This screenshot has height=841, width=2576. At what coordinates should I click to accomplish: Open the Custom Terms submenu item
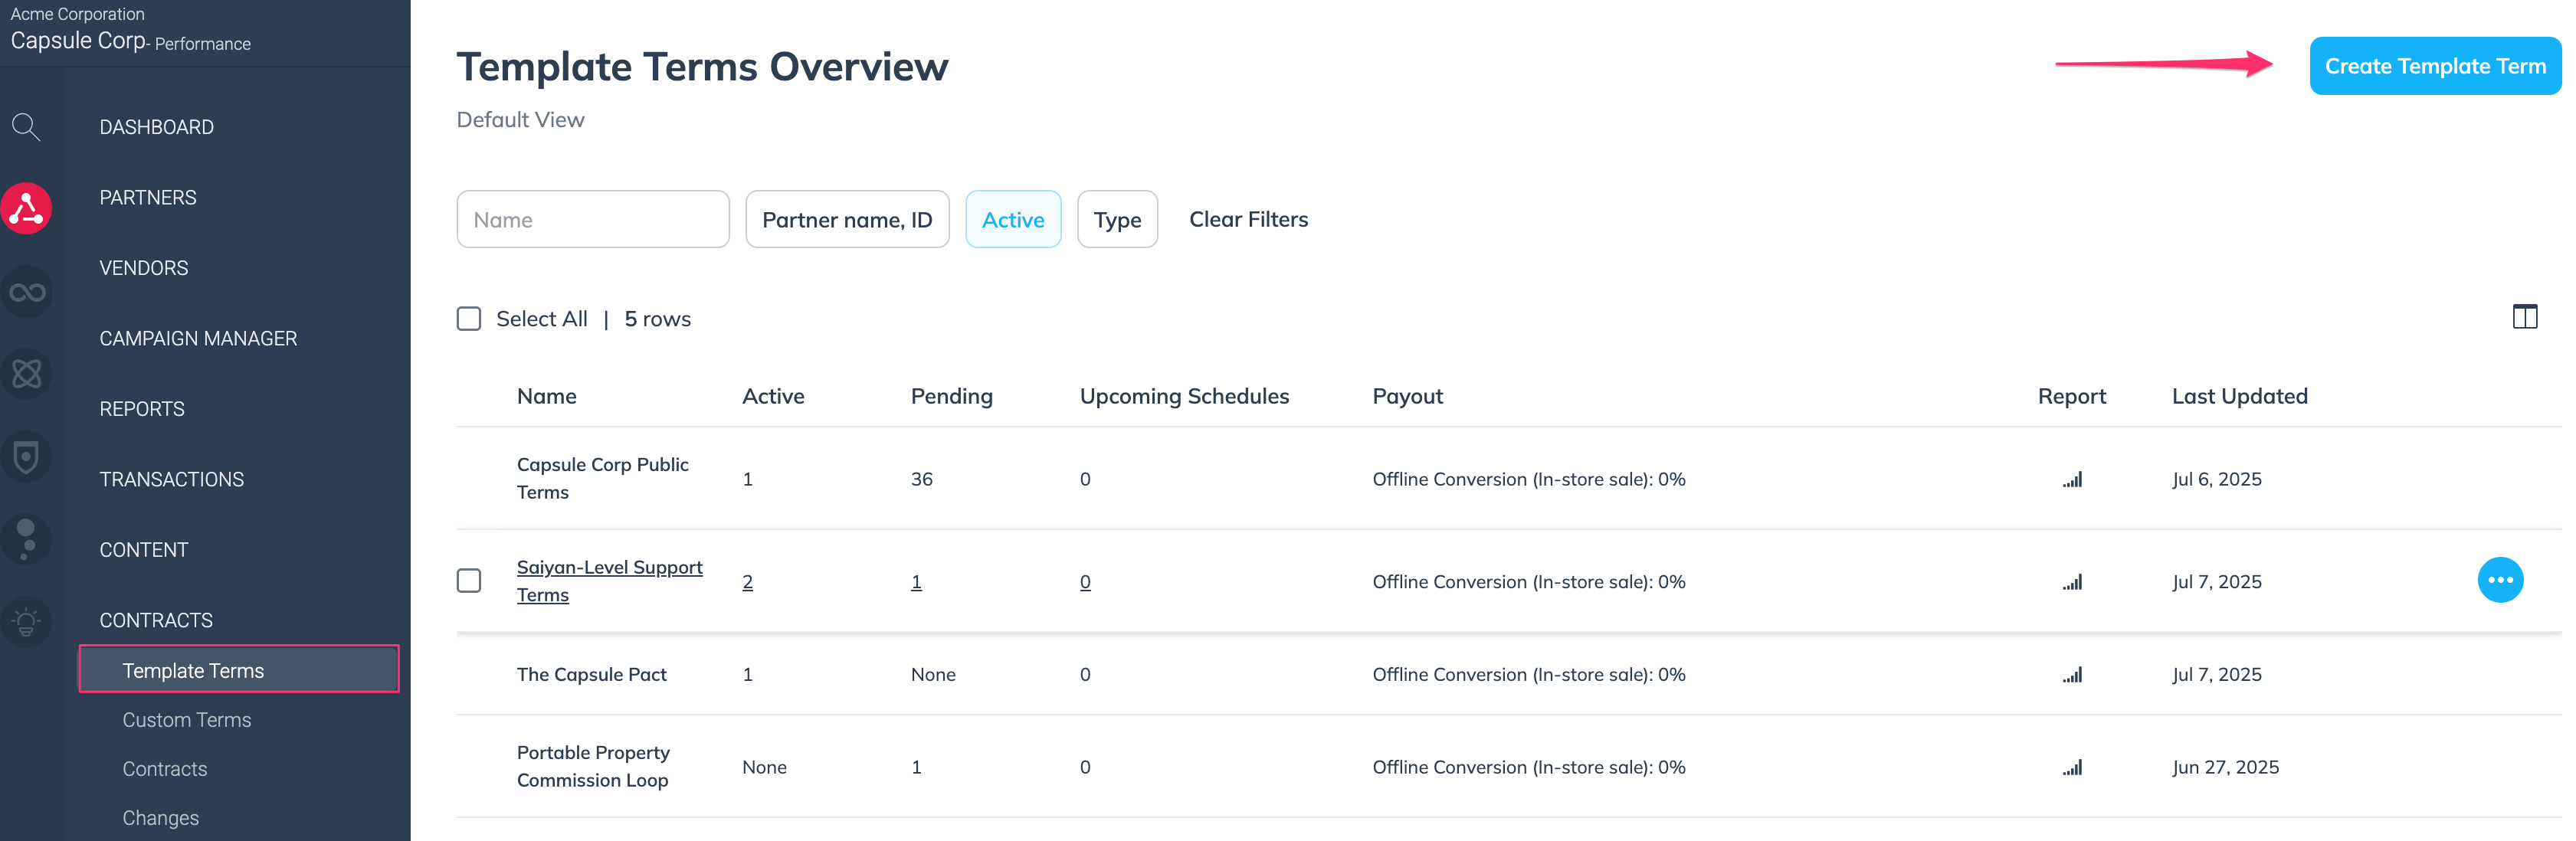click(x=187, y=720)
